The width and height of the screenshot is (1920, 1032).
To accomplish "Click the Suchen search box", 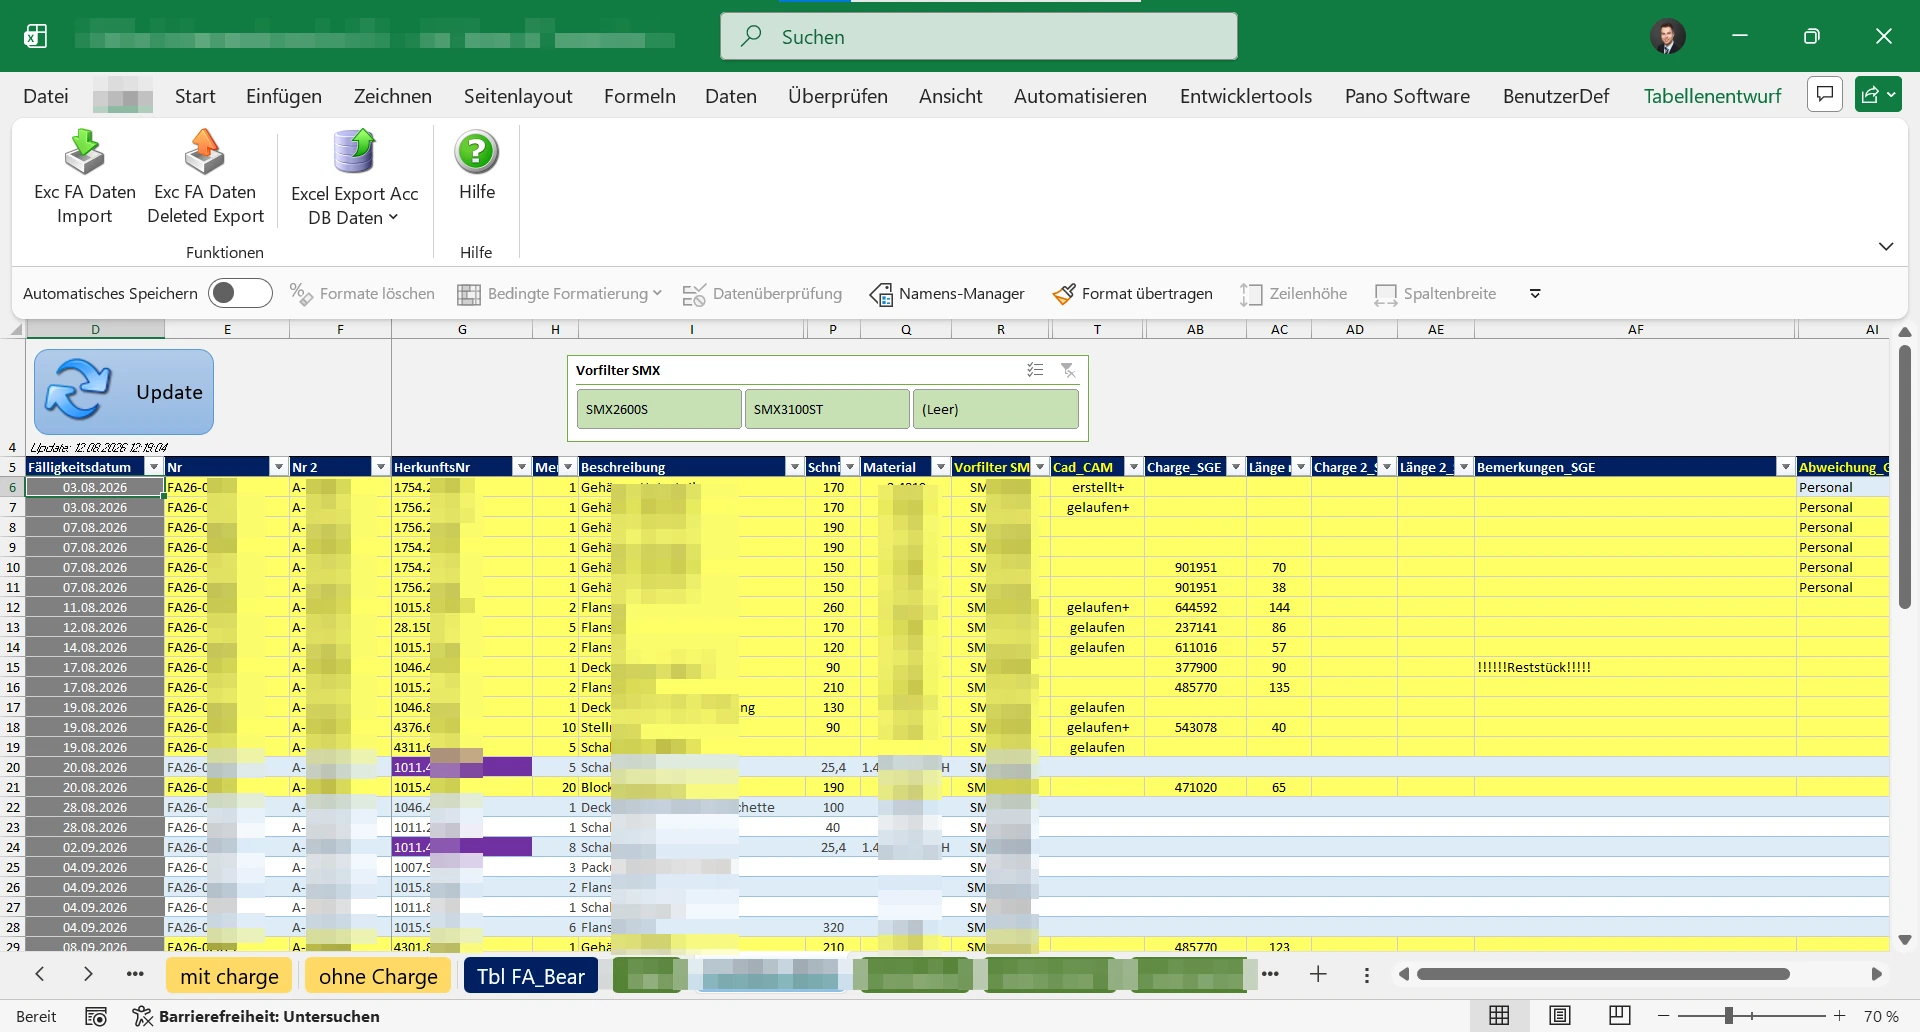I will coord(978,36).
